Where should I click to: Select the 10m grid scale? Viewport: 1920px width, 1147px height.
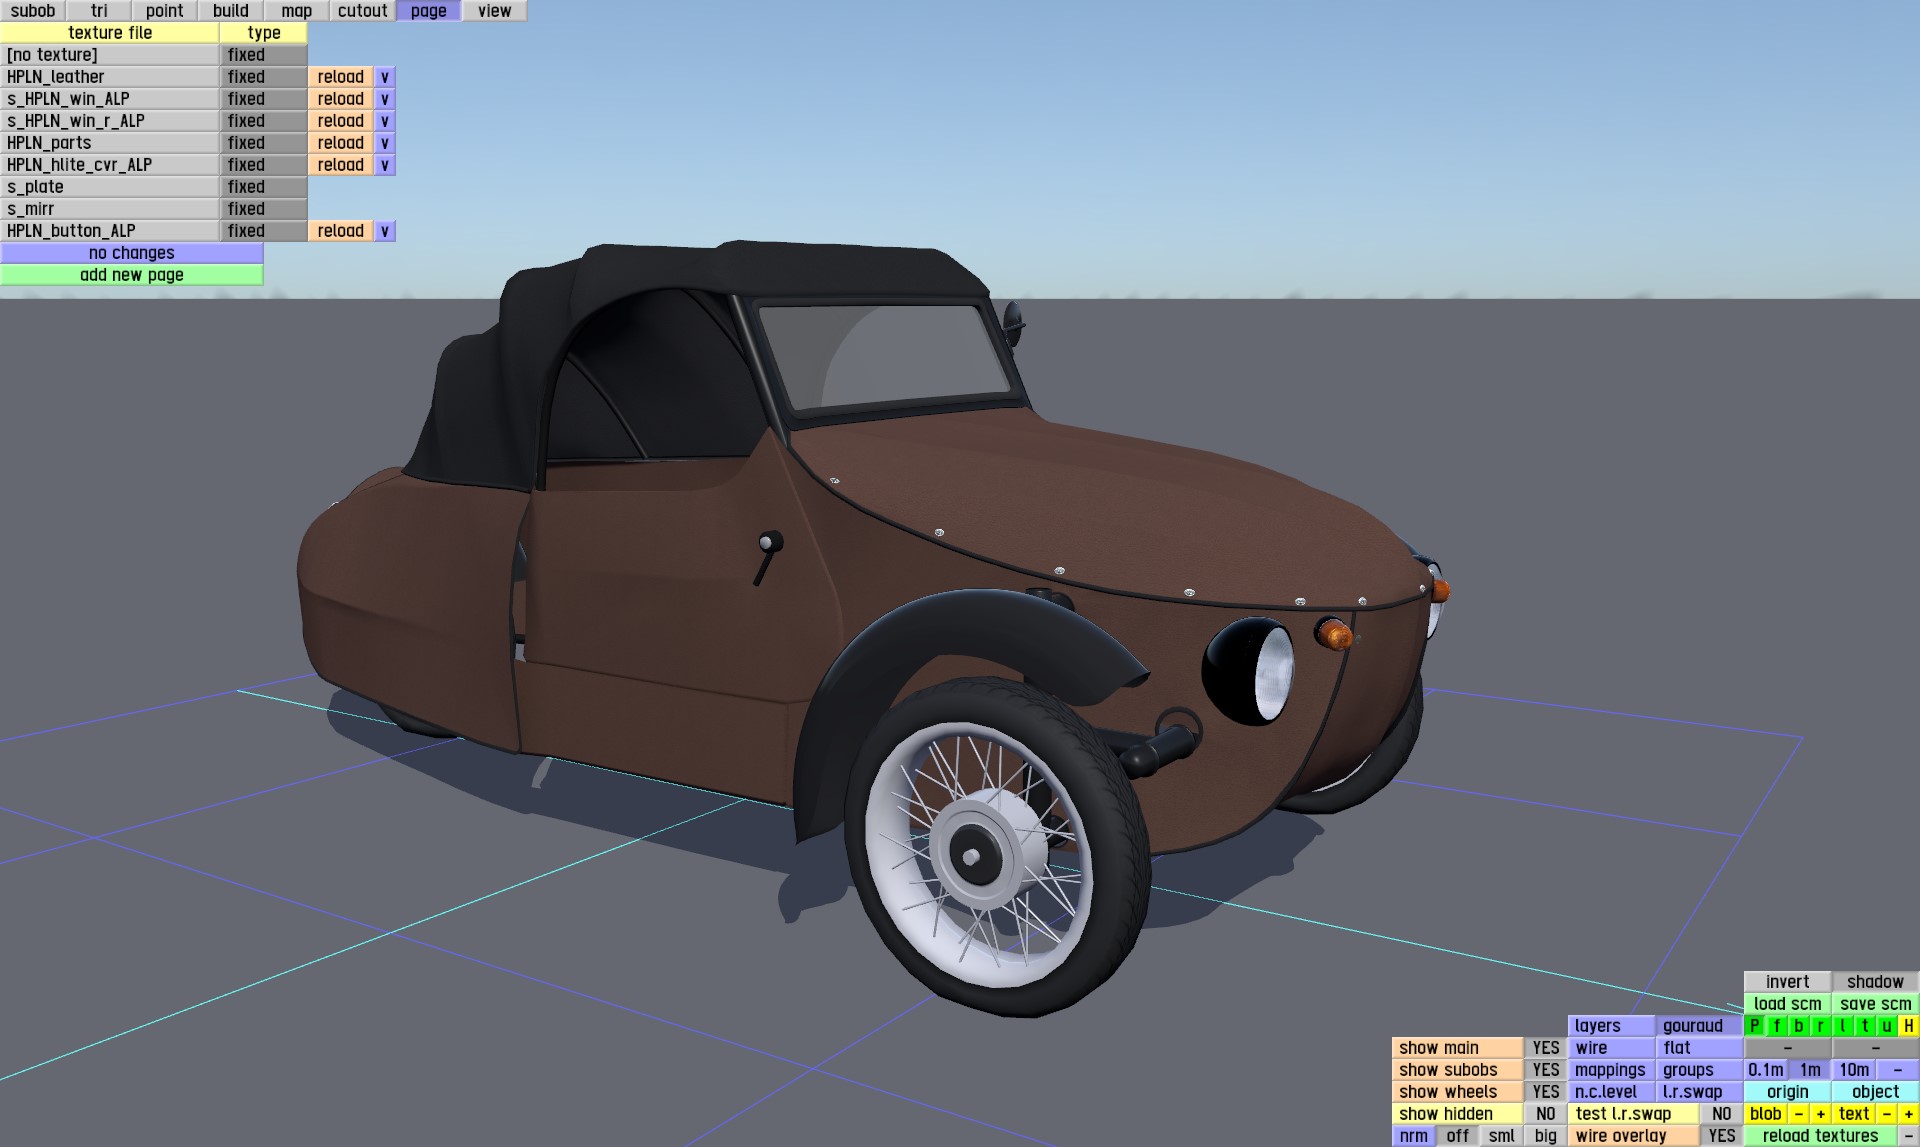pos(1853,1070)
